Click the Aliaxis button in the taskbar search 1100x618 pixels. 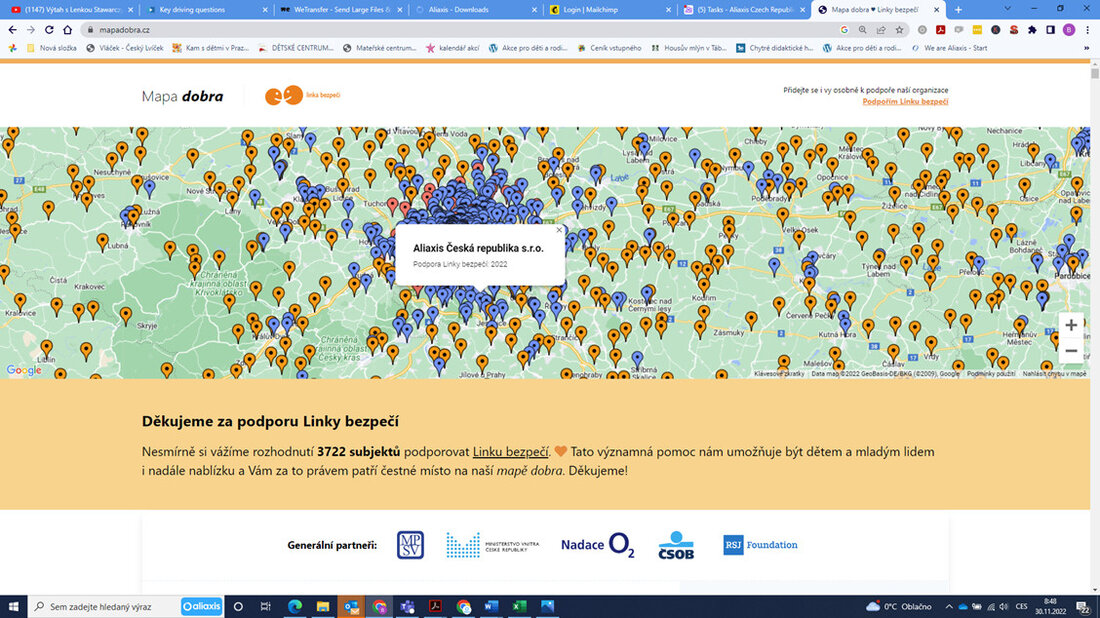pyautogui.click(x=201, y=607)
